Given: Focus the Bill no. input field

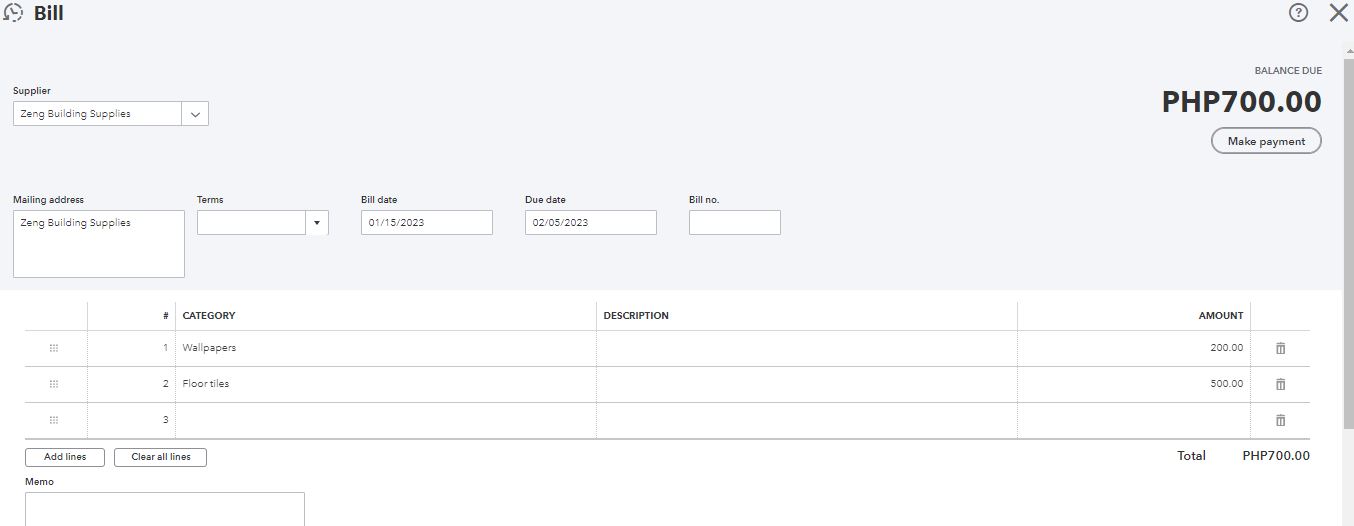Looking at the screenshot, I should click(x=734, y=223).
